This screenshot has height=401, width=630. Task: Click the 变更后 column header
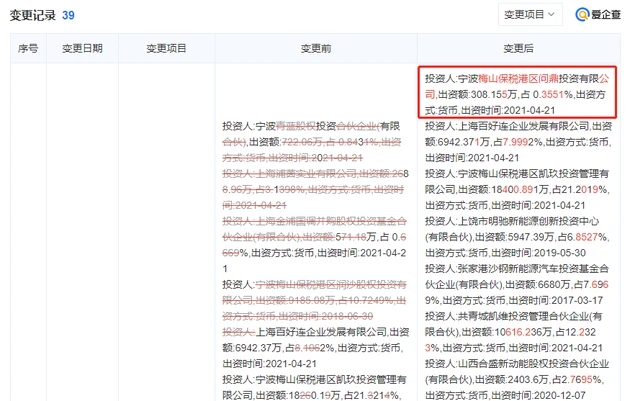click(x=519, y=49)
